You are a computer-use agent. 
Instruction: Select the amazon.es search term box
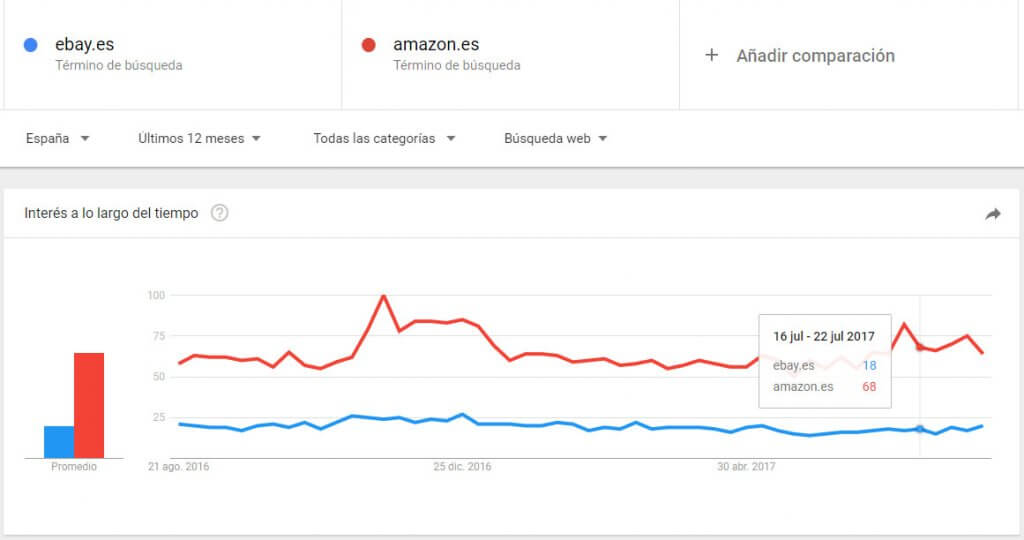pyautogui.click(x=510, y=54)
